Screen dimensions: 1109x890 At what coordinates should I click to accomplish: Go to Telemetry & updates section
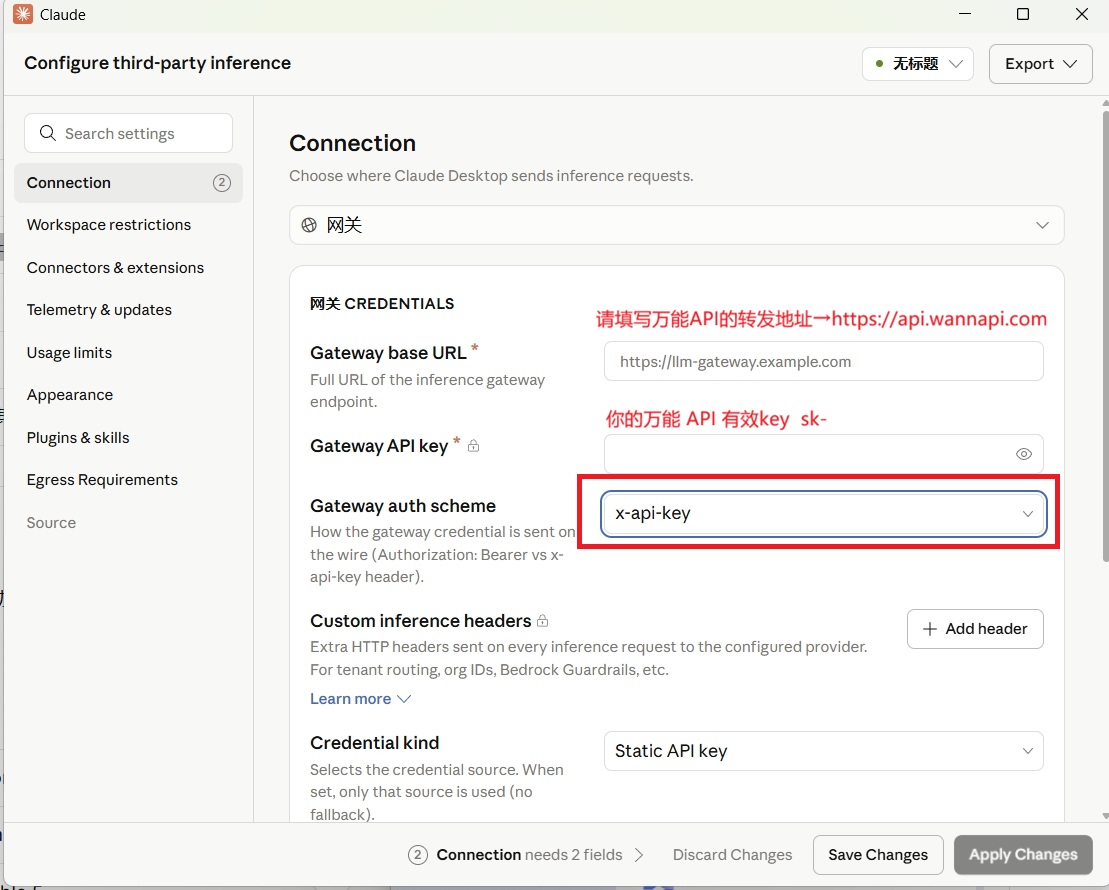(x=99, y=310)
